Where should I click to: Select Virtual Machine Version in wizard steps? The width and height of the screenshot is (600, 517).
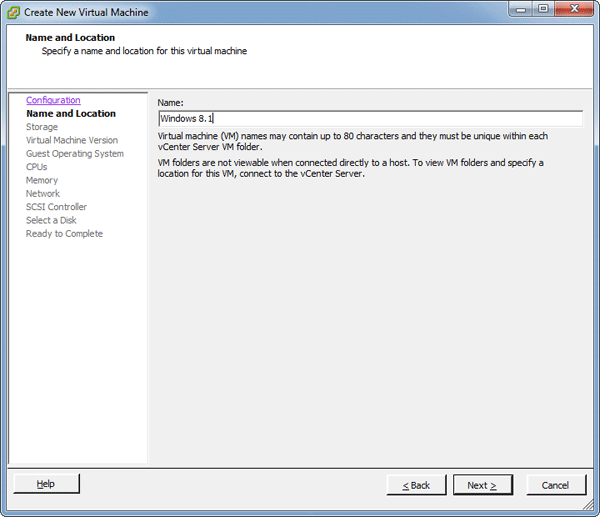[71, 141]
